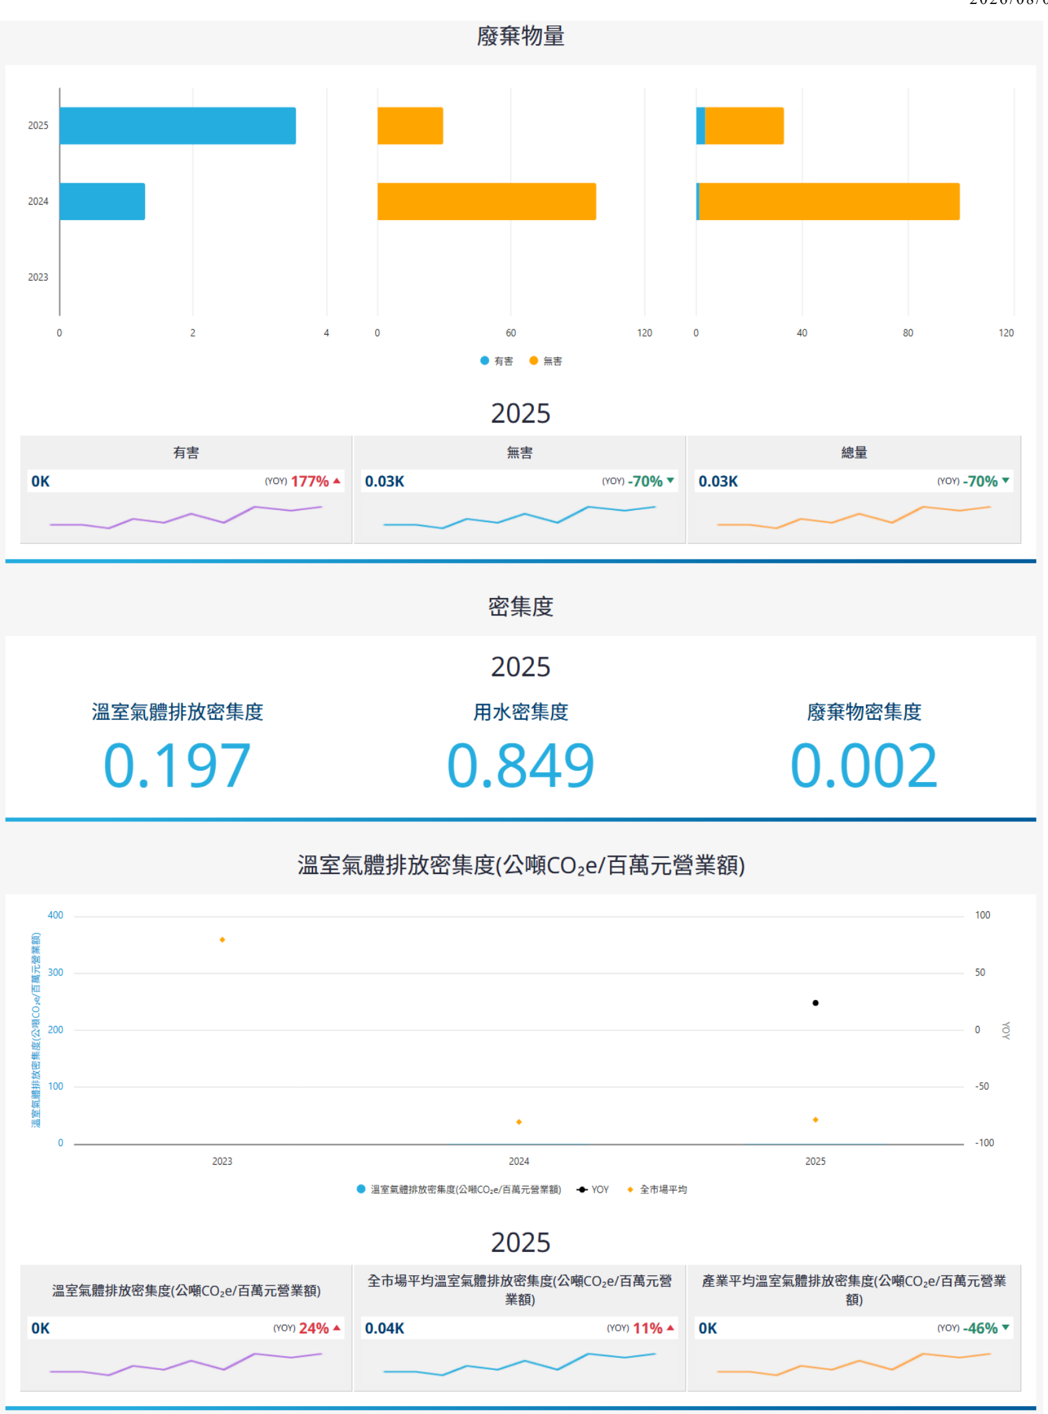Click the 400 tick on the left axis
This screenshot has height=1414, width=1048.
[x=55, y=915]
